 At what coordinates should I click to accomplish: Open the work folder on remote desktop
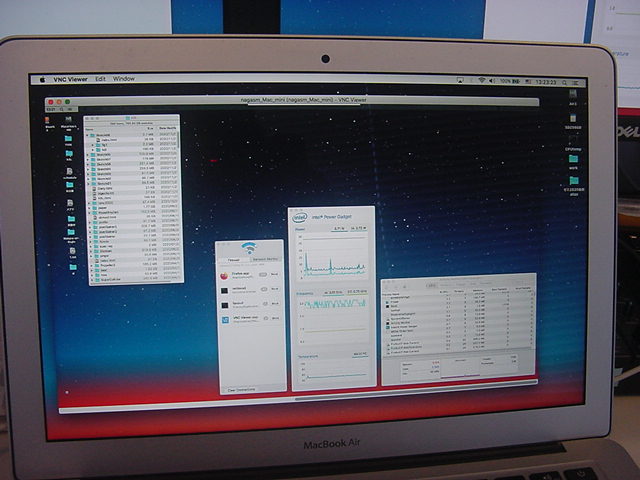(x=573, y=161)
